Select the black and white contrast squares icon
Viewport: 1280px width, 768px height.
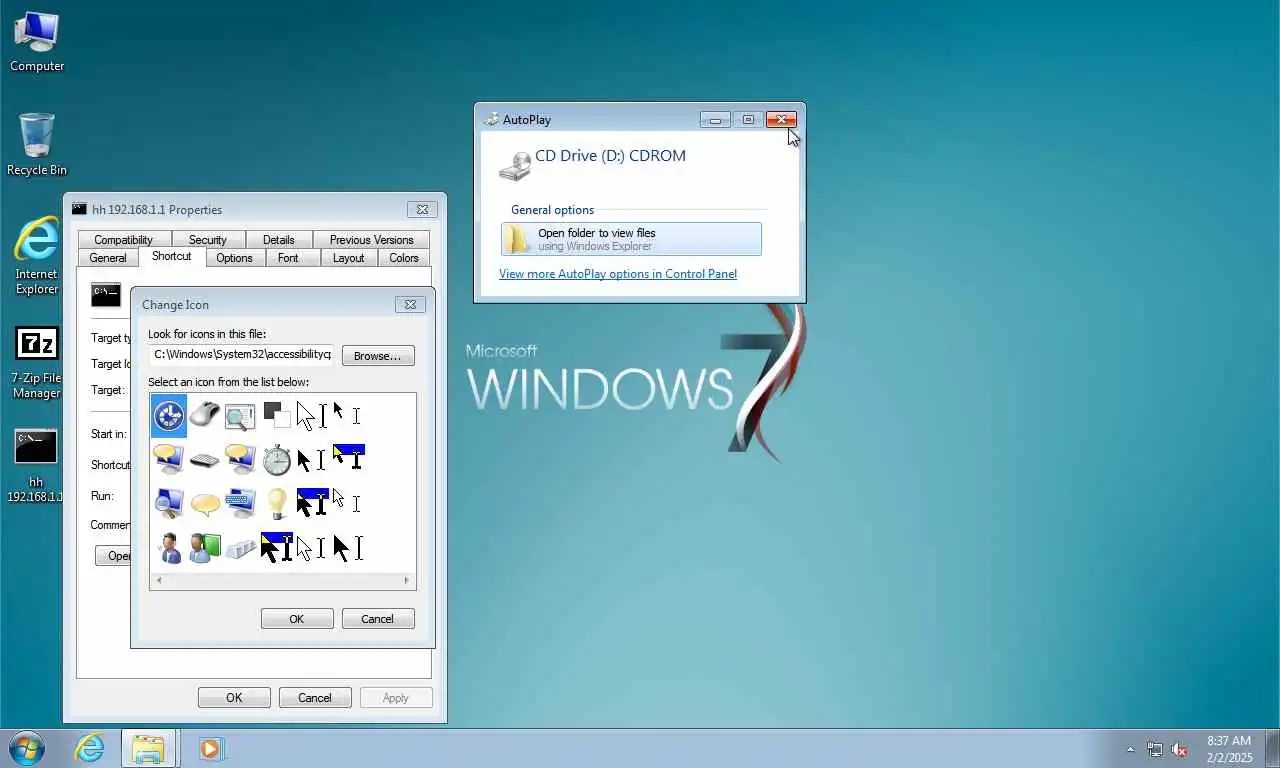276,414
